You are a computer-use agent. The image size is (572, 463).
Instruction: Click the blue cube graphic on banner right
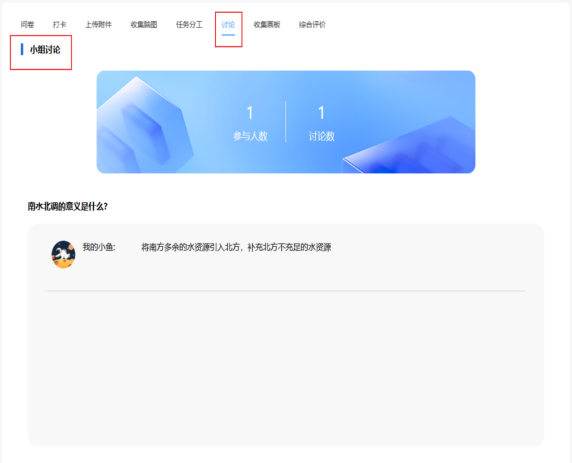click(x=408, y=145)
